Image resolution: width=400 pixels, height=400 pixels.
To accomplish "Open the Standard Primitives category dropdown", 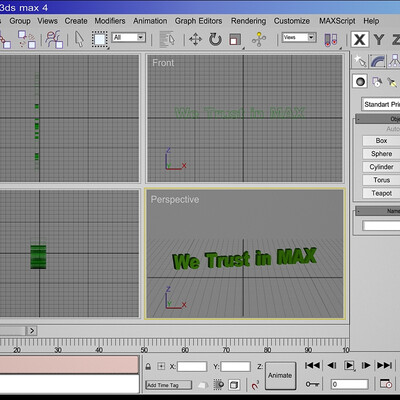I will (x=381, y=104).
